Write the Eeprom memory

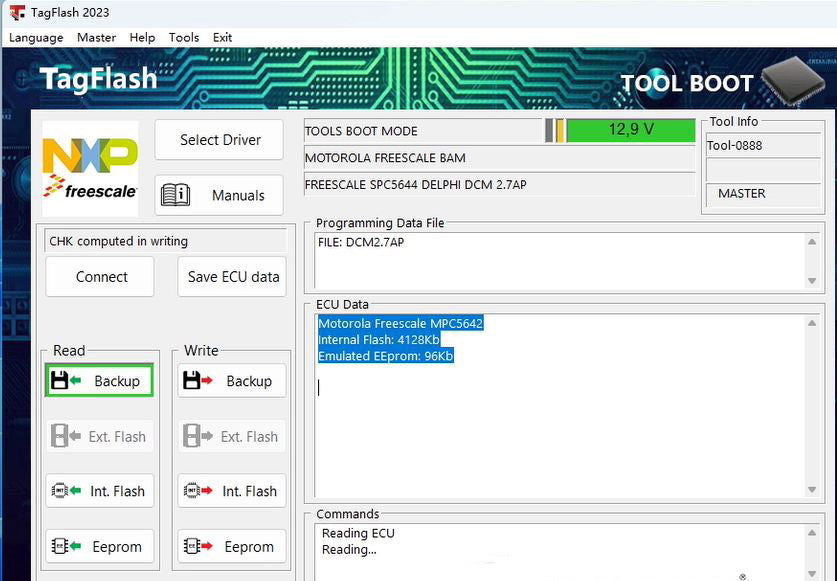[x=232, y=546]
